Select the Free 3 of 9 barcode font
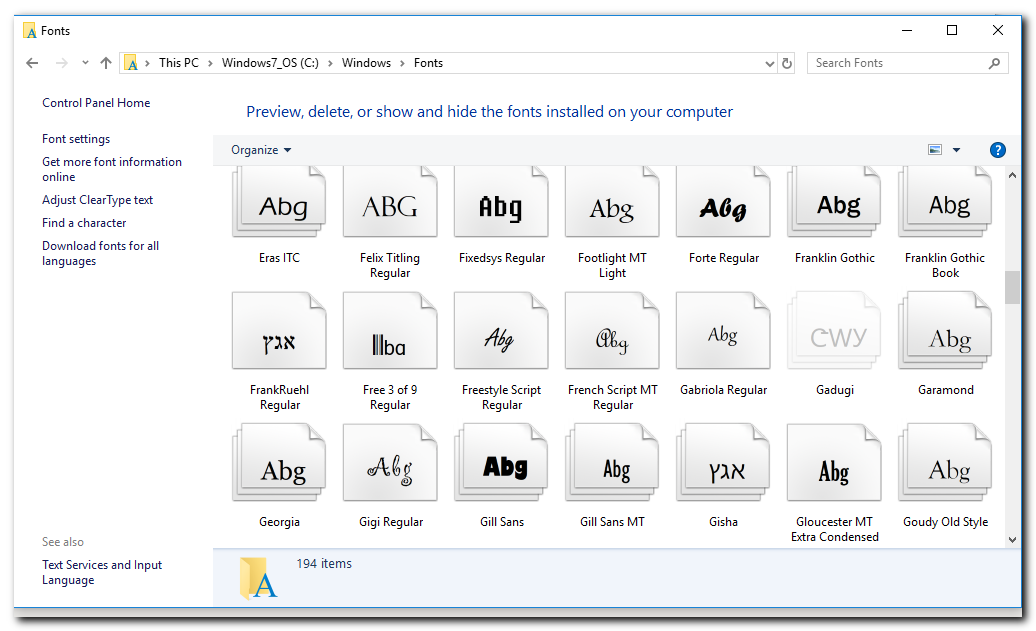This screenshot has width=1036, height=631. pyautogui.click(x=390, y=339)
